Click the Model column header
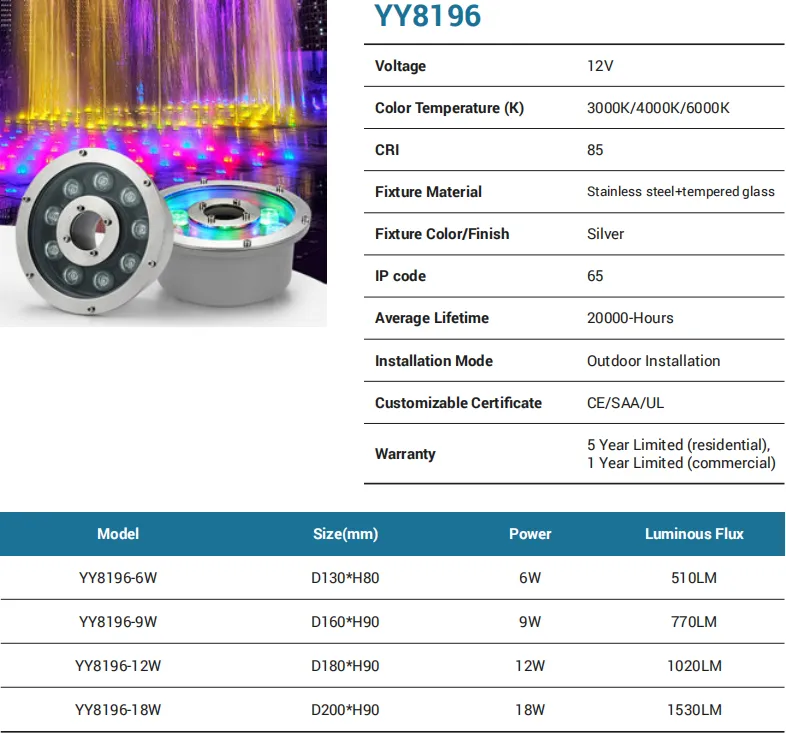The width and height of the screenshot is (786, 734). click(118, 534)
